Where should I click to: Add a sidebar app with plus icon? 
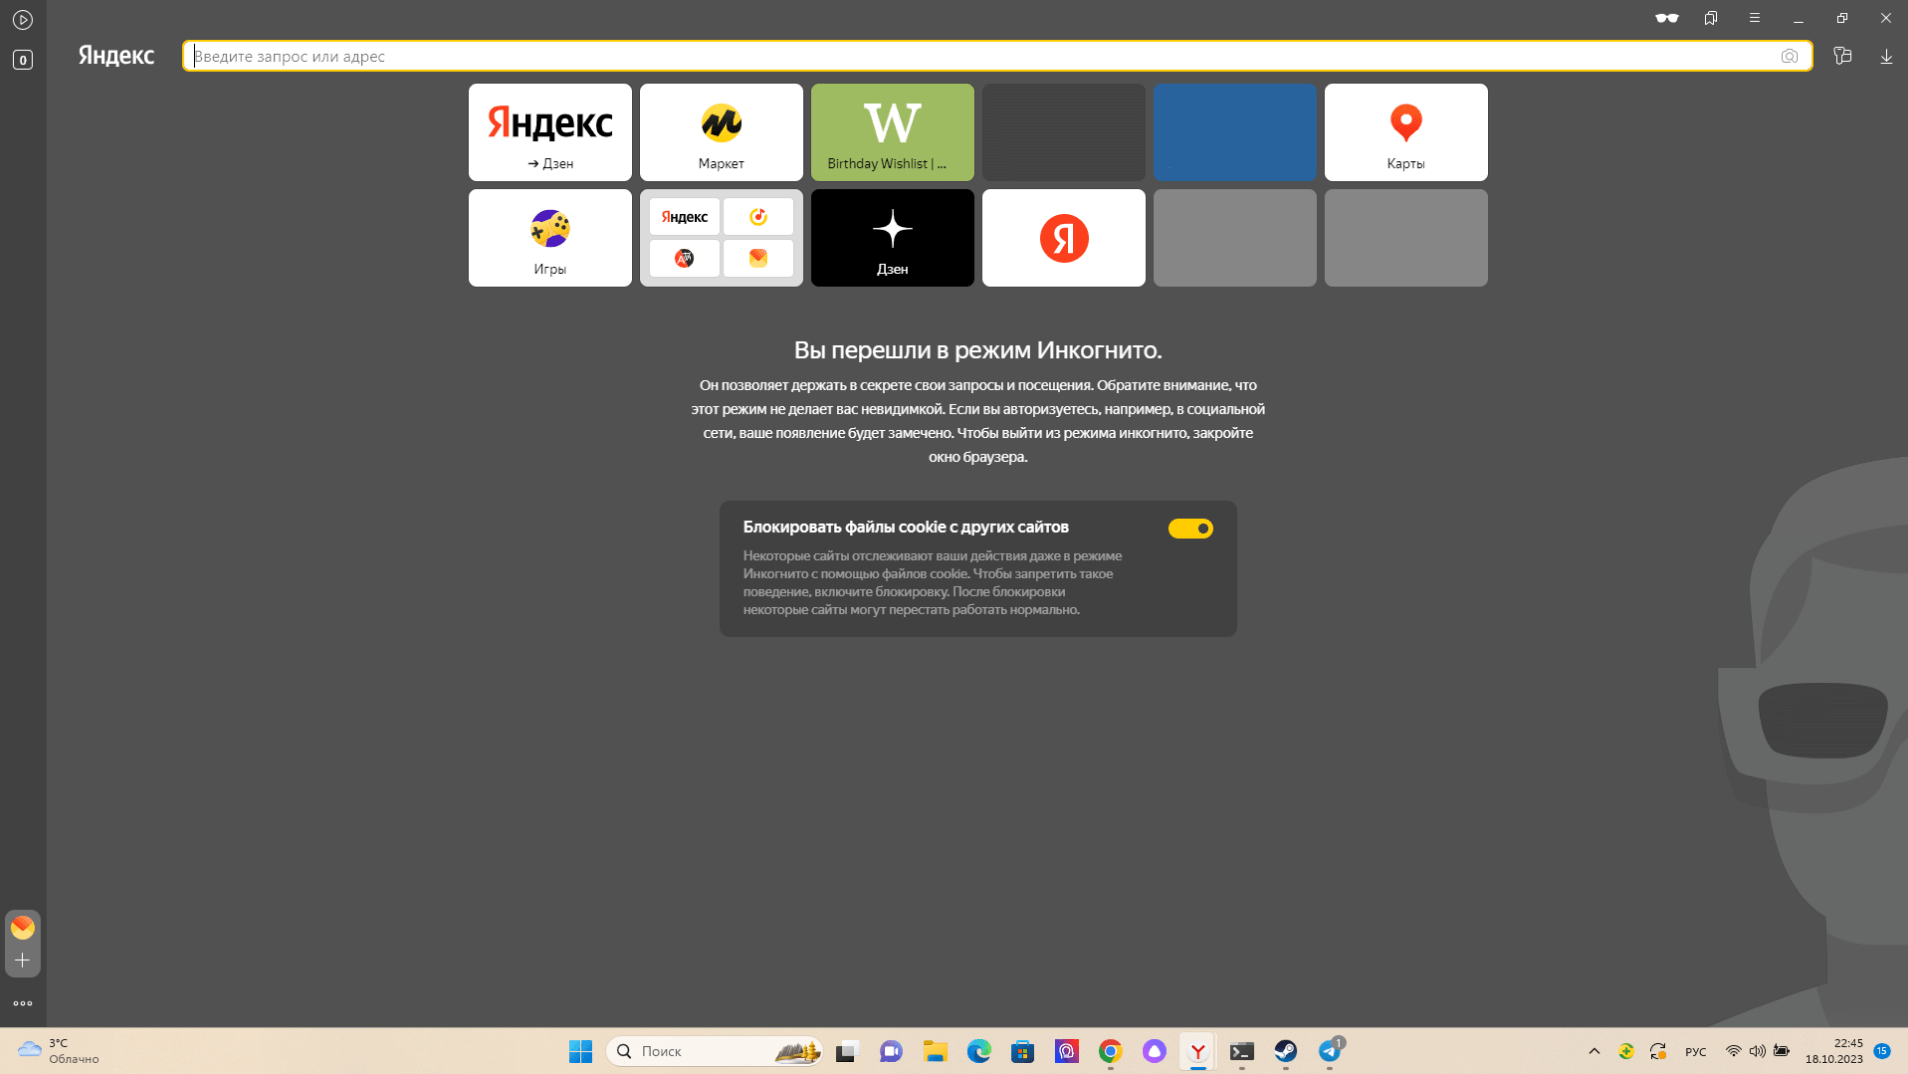[x=23, y=960]
